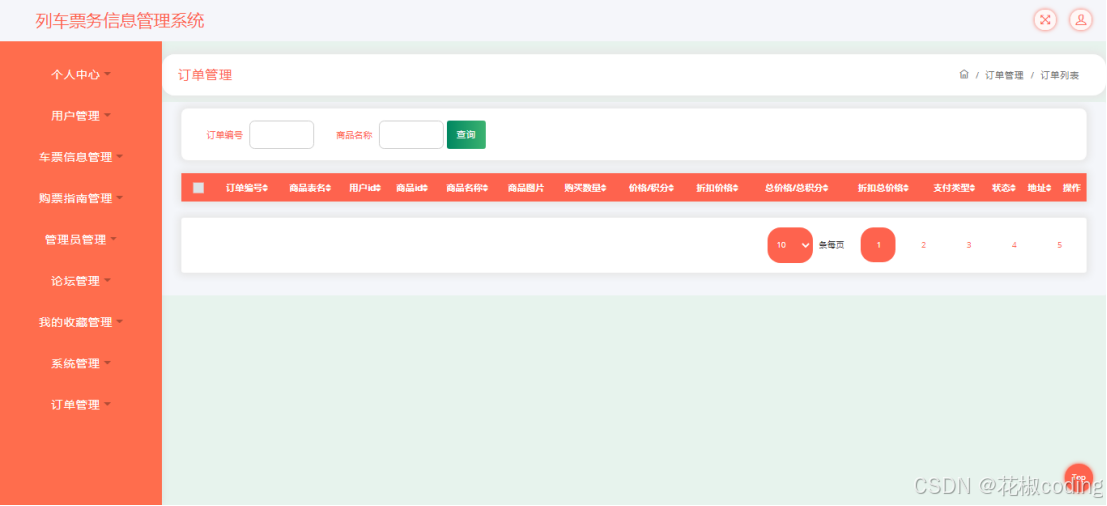Screen dimensions: 1107x506
Task: Focus the 商品名称 search input field
Action: (411, 135)
